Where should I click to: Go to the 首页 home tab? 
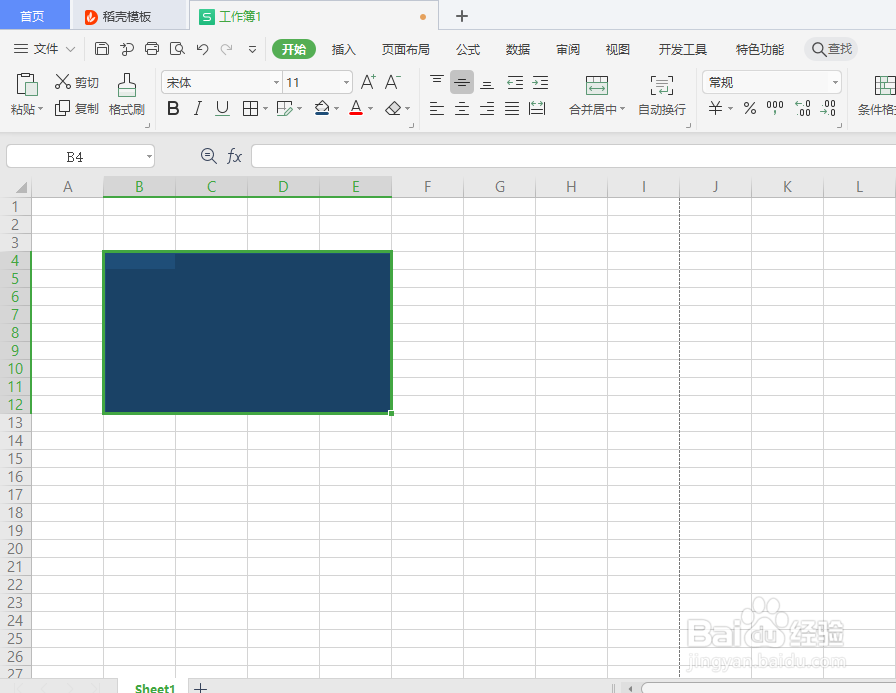(33, 16)
